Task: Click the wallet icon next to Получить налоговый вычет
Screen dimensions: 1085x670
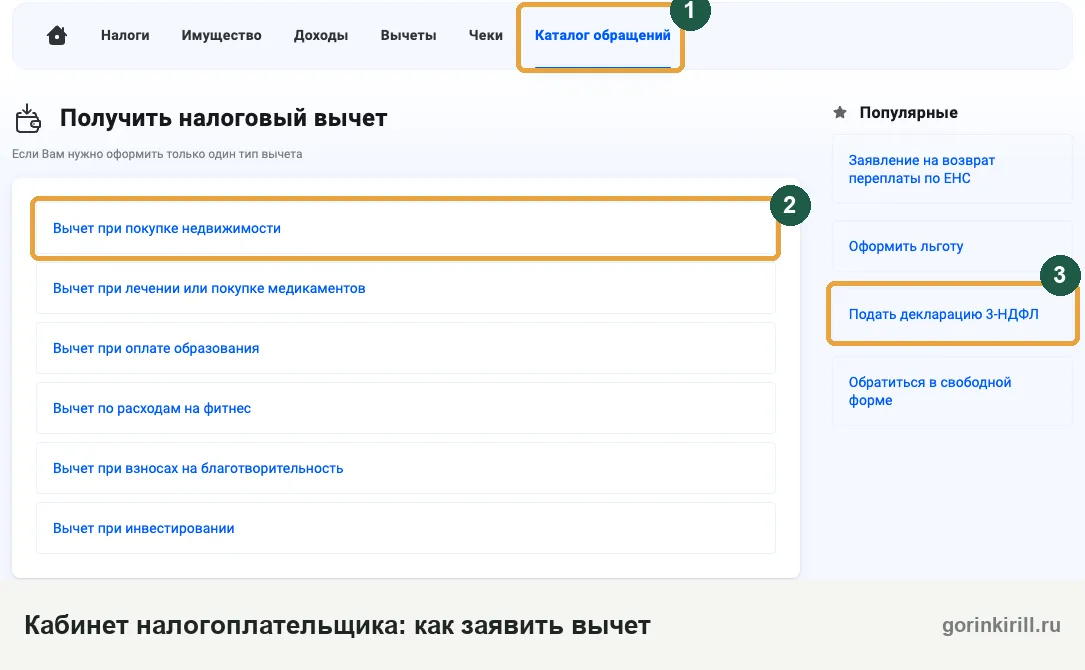Action: [28, 118]
